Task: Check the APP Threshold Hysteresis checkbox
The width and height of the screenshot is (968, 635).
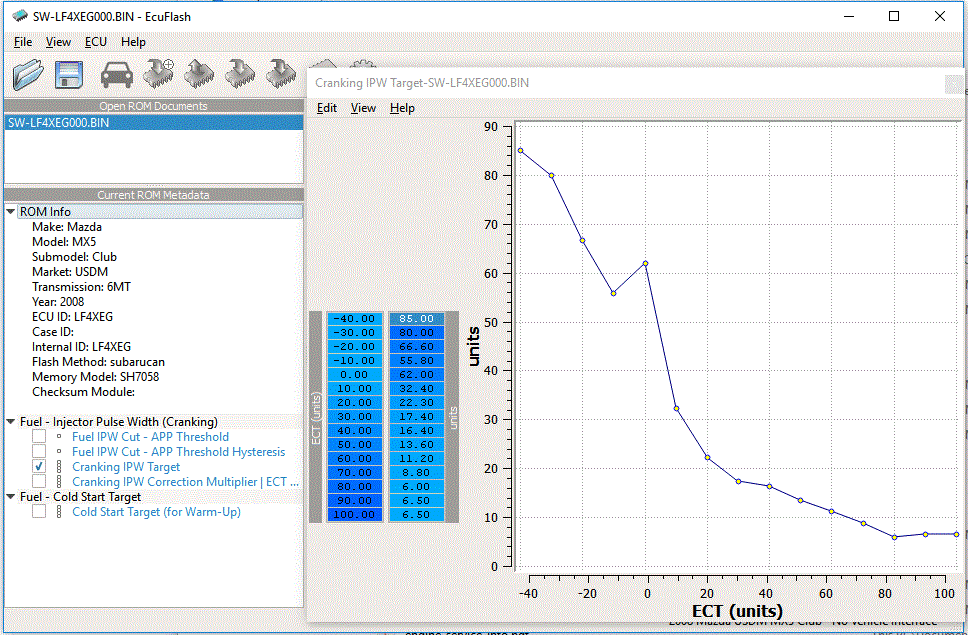Action: click(x=39, y=452)
